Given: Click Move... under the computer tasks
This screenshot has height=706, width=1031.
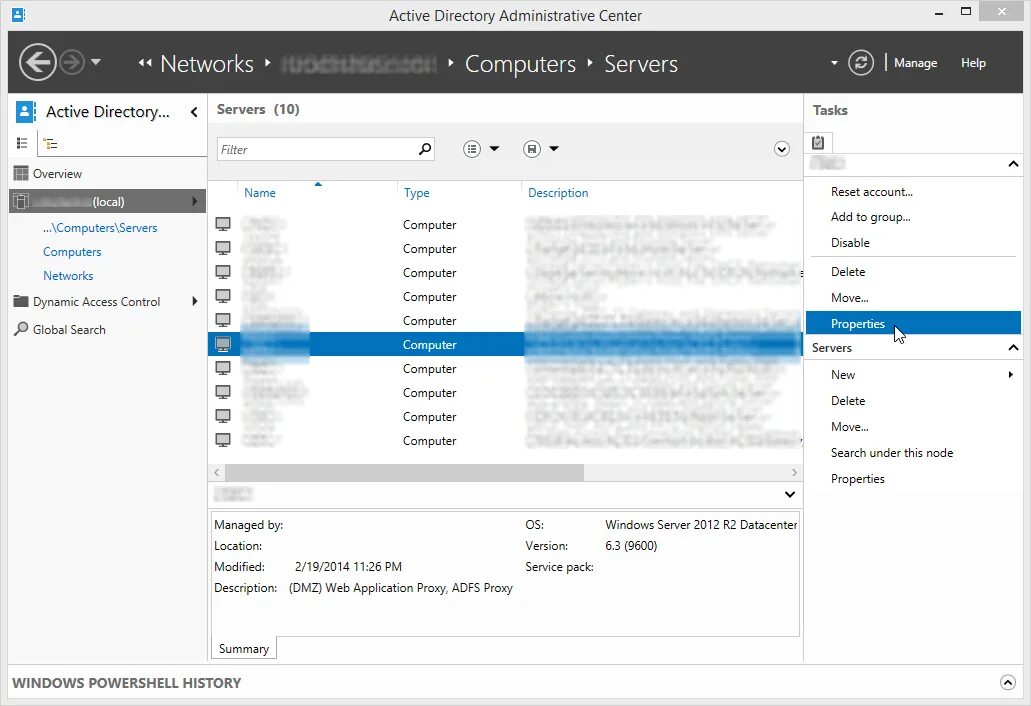Looking at the screenshot, I should click(850, 298).
